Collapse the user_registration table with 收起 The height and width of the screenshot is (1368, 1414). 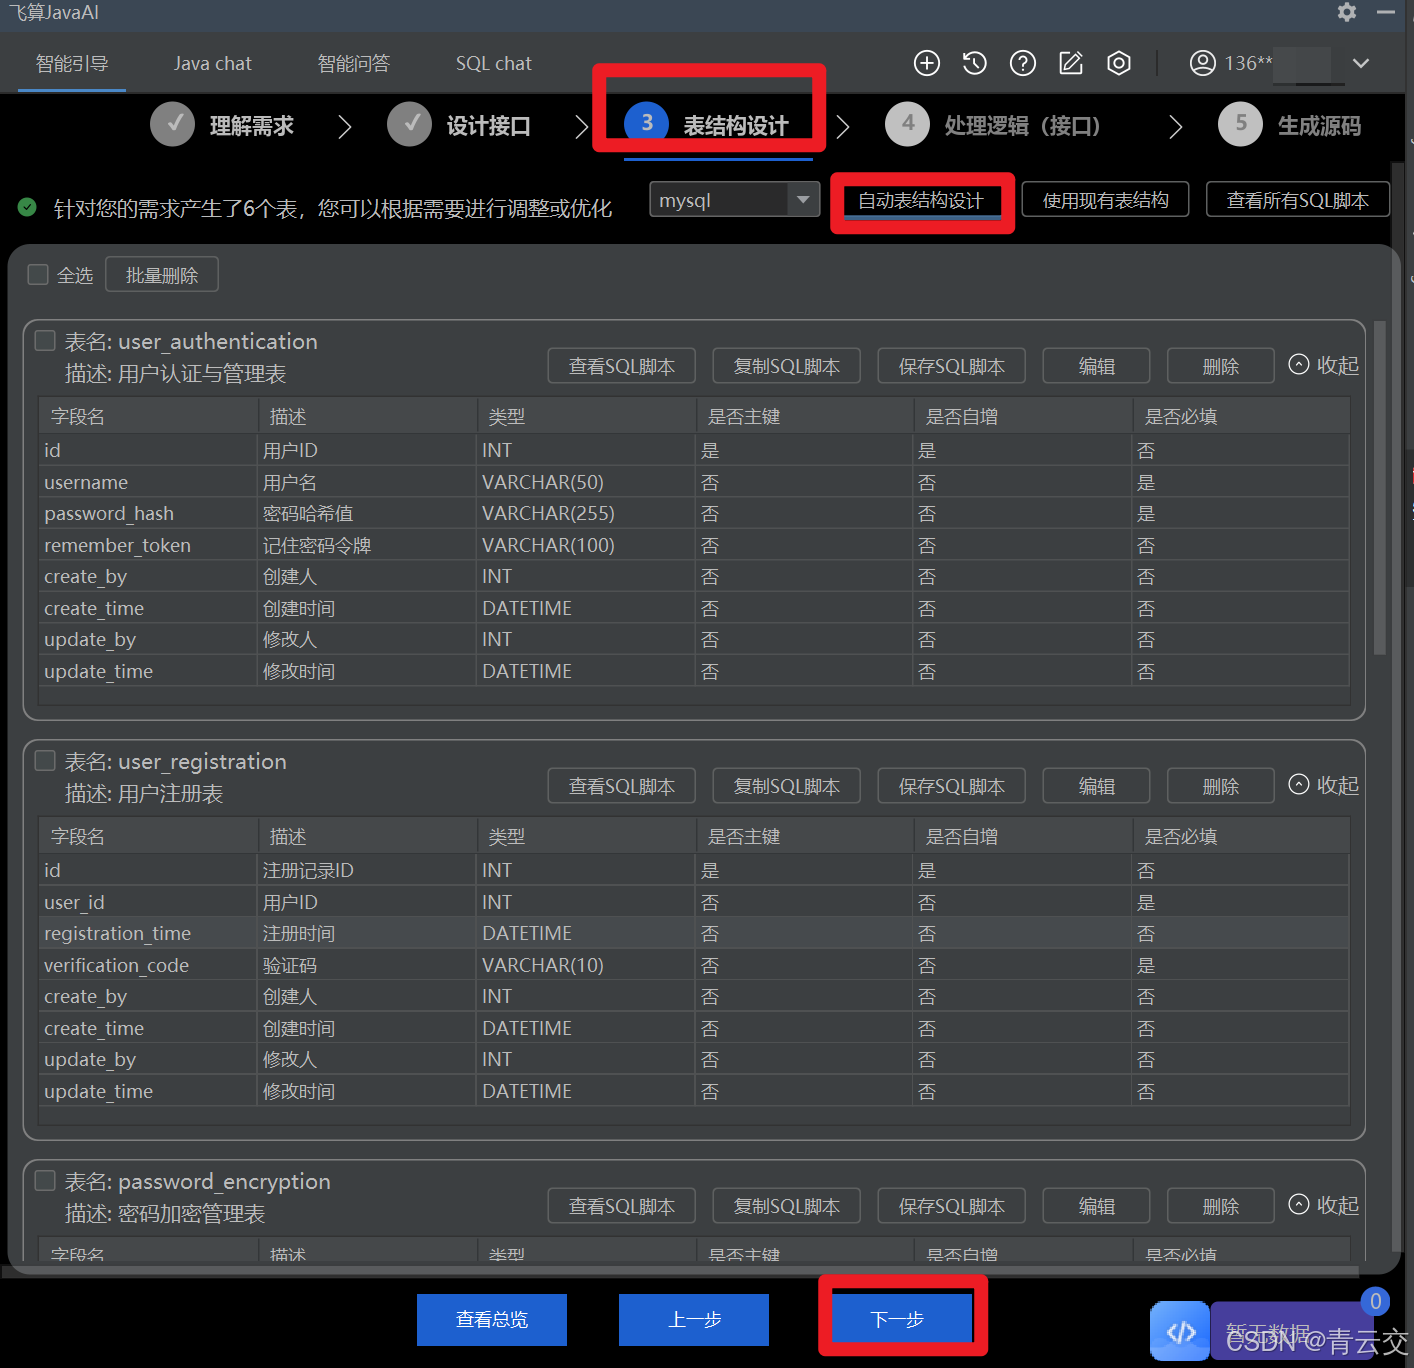[1323, 785]
